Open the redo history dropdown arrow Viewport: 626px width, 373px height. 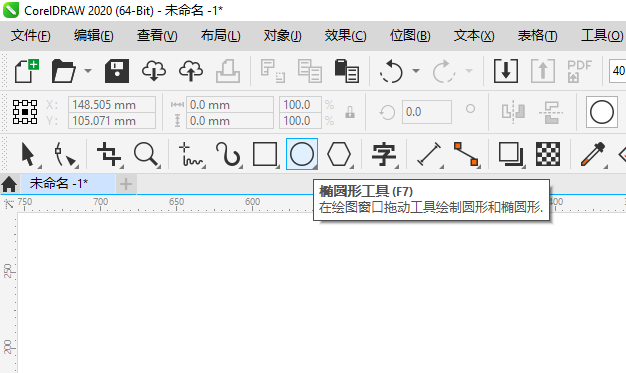[469, 71]
